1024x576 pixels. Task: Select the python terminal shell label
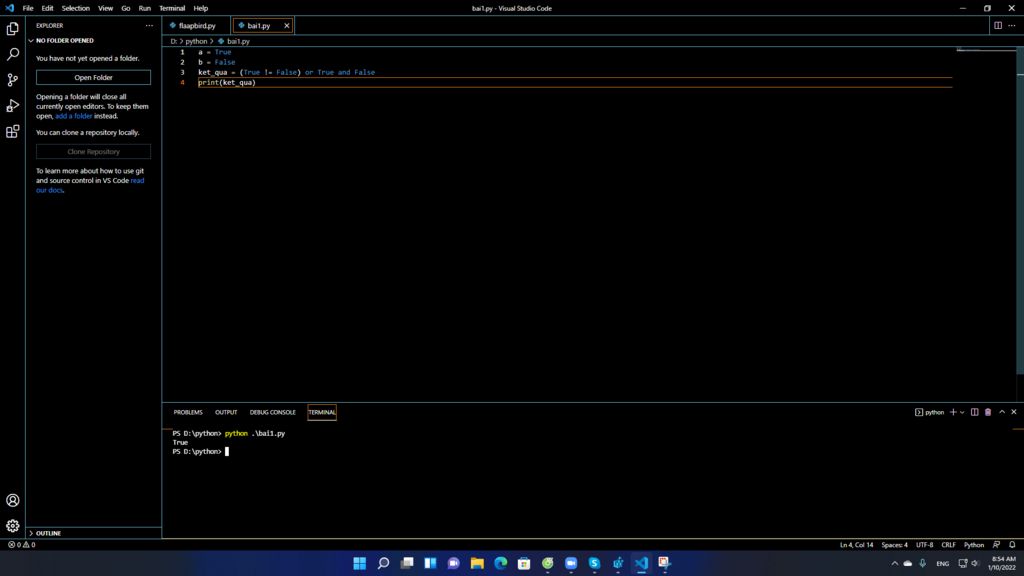click(x=930, y=412)
